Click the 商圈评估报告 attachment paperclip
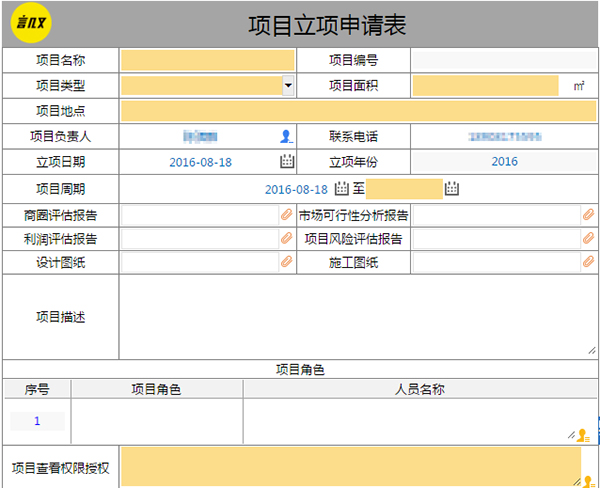The height and width of the screenshot is (488, 600). (x=287, y=215)
